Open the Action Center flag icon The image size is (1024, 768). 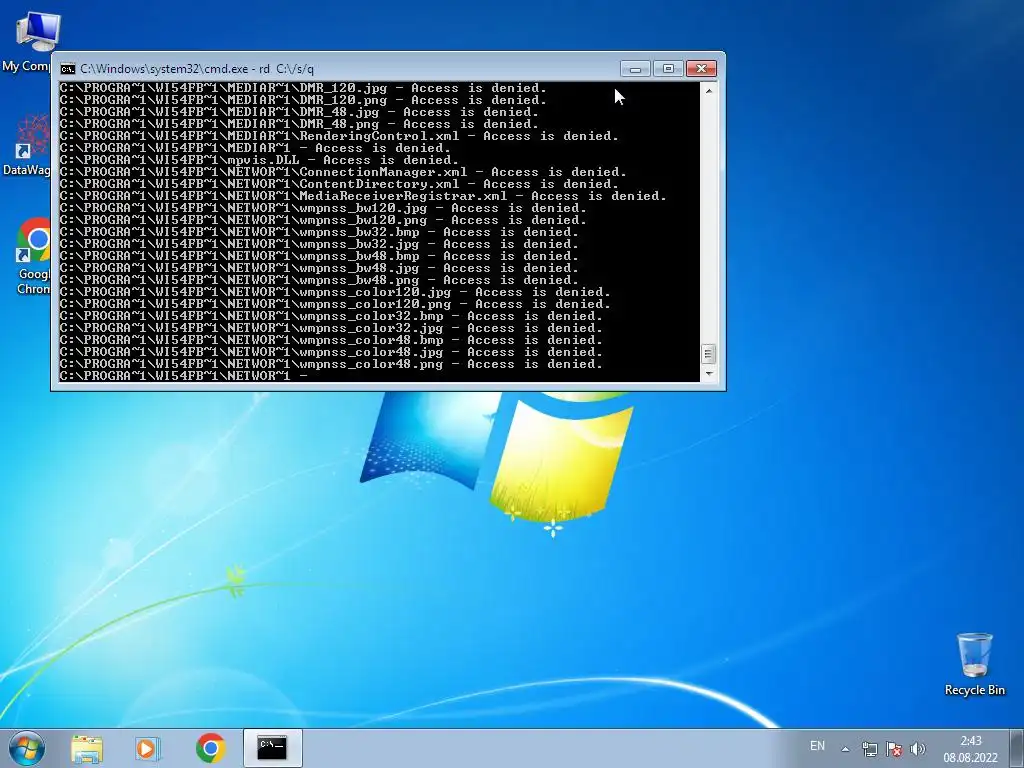(x=894, y=749)
